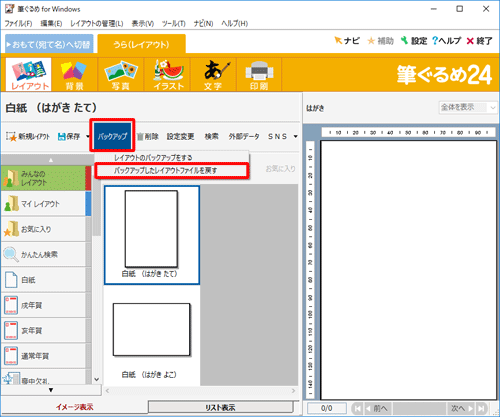
Task: Click the 補助 assist star icon
Action: pyautogui.click(x=380, y=41)
